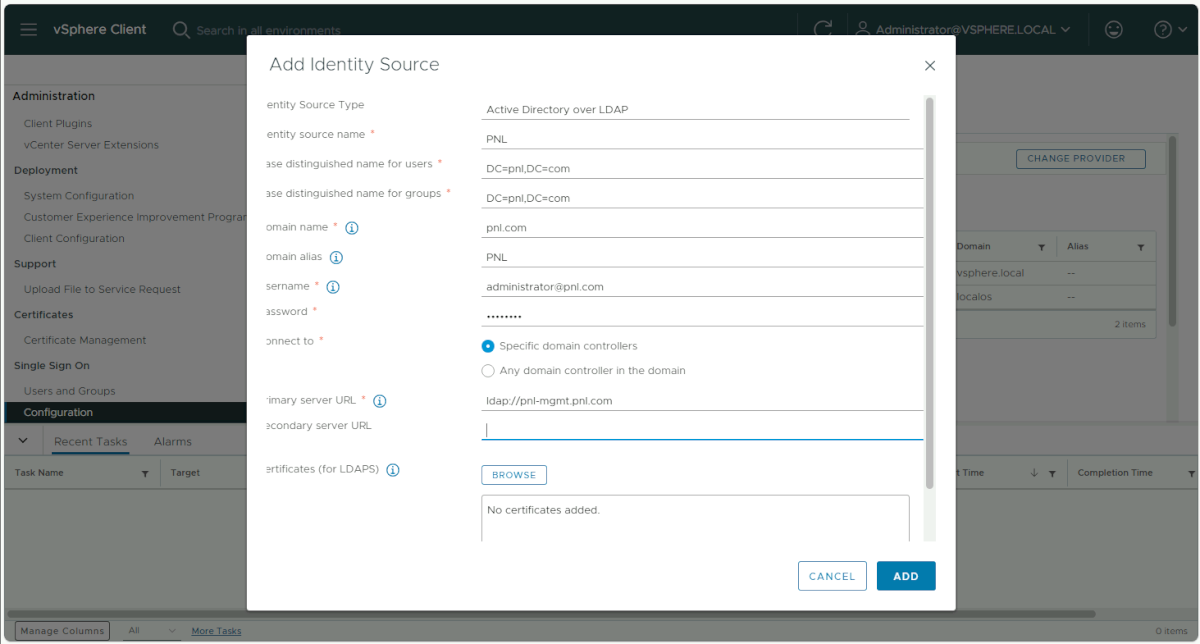
Task: Open the help question mark dropdown
Action: (x=1170, y=29)
